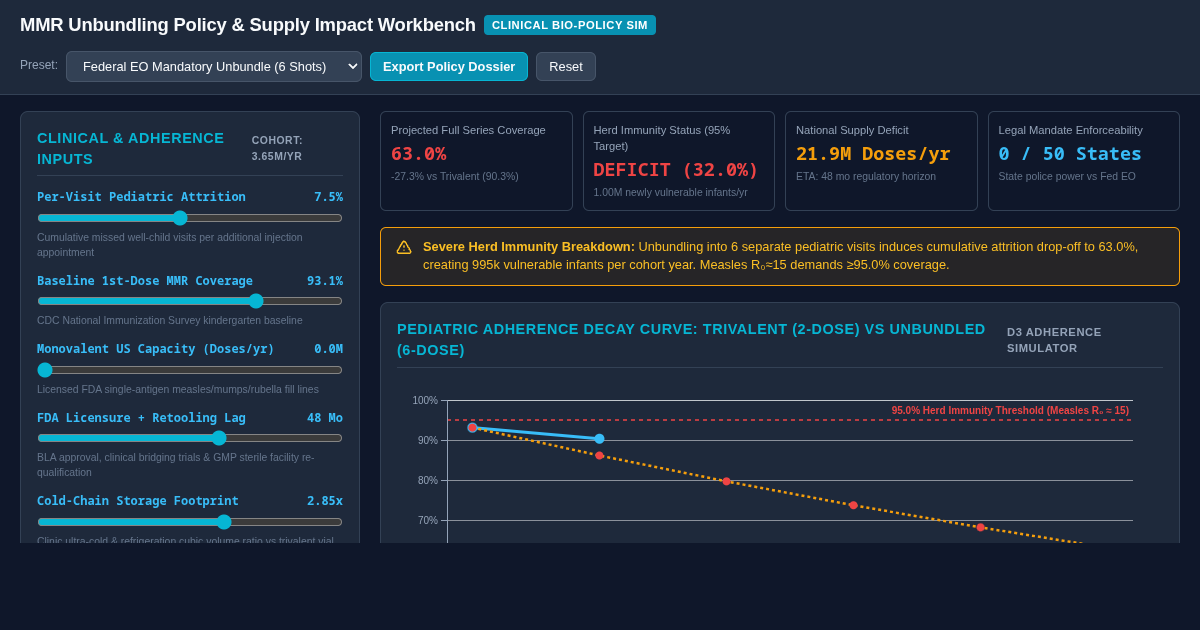Viewport: 1200px width, 630px height.
Task: Click the Clinical Bio-Policy Sim badge
Action: tap(570, 25)
